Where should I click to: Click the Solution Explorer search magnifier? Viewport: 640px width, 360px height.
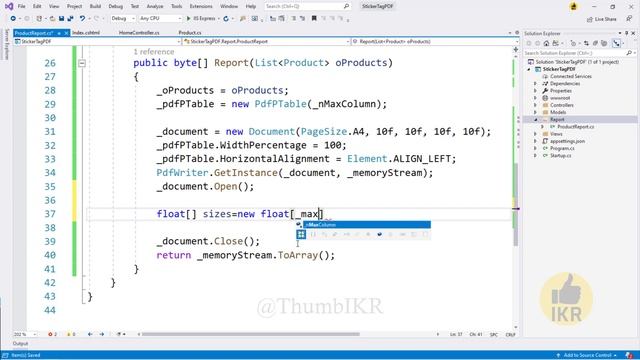(629, 53)
